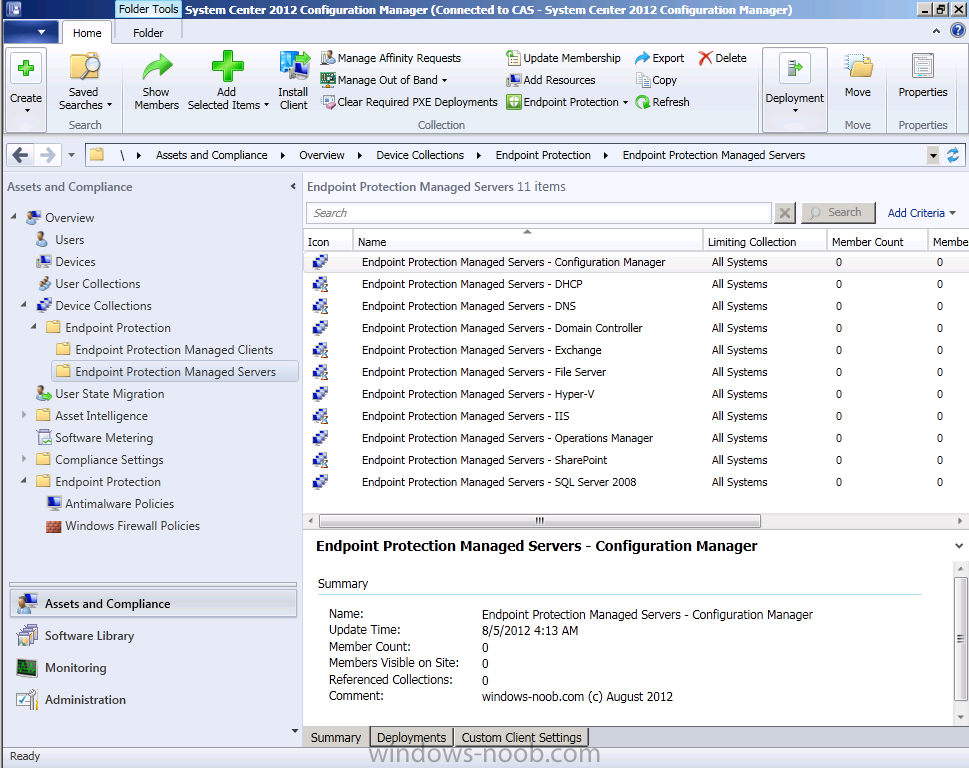Click the horizontal scrollbar of the list
The height and width of the screenshot is (768, 969).
click(x=540, y=521)
